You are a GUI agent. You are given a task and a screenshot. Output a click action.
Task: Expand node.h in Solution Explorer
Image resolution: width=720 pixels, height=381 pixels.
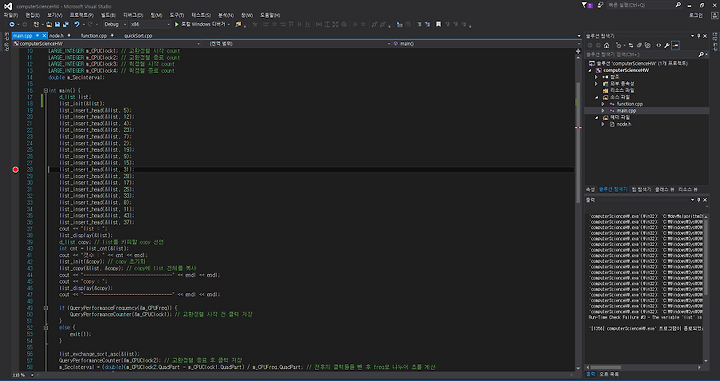(x=603, y=124)
